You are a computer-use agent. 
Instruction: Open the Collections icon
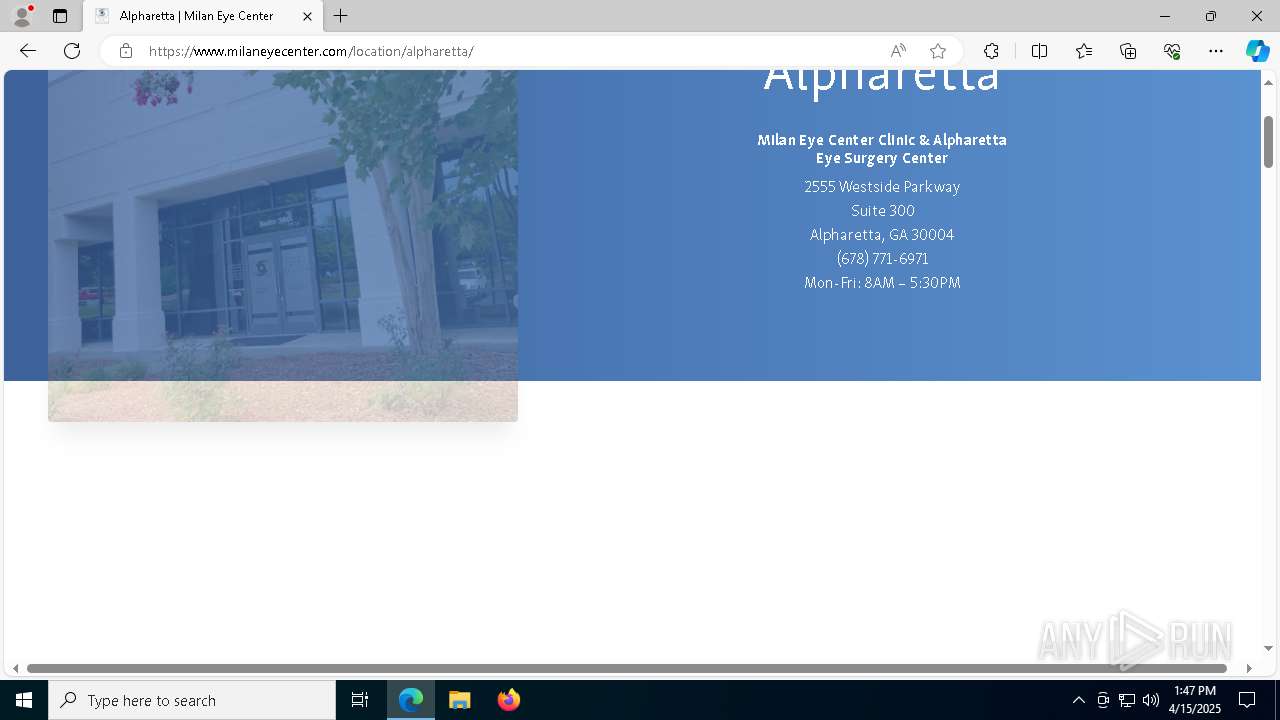[x=1128, y=51]
